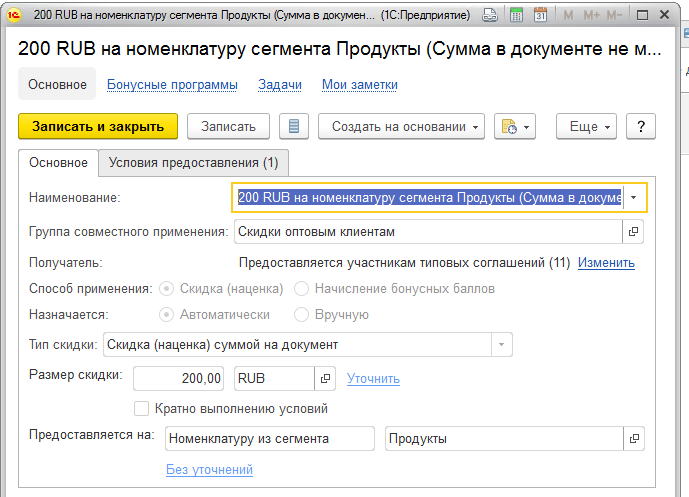Open the reminder document icon dropdown

pos(515,127)
